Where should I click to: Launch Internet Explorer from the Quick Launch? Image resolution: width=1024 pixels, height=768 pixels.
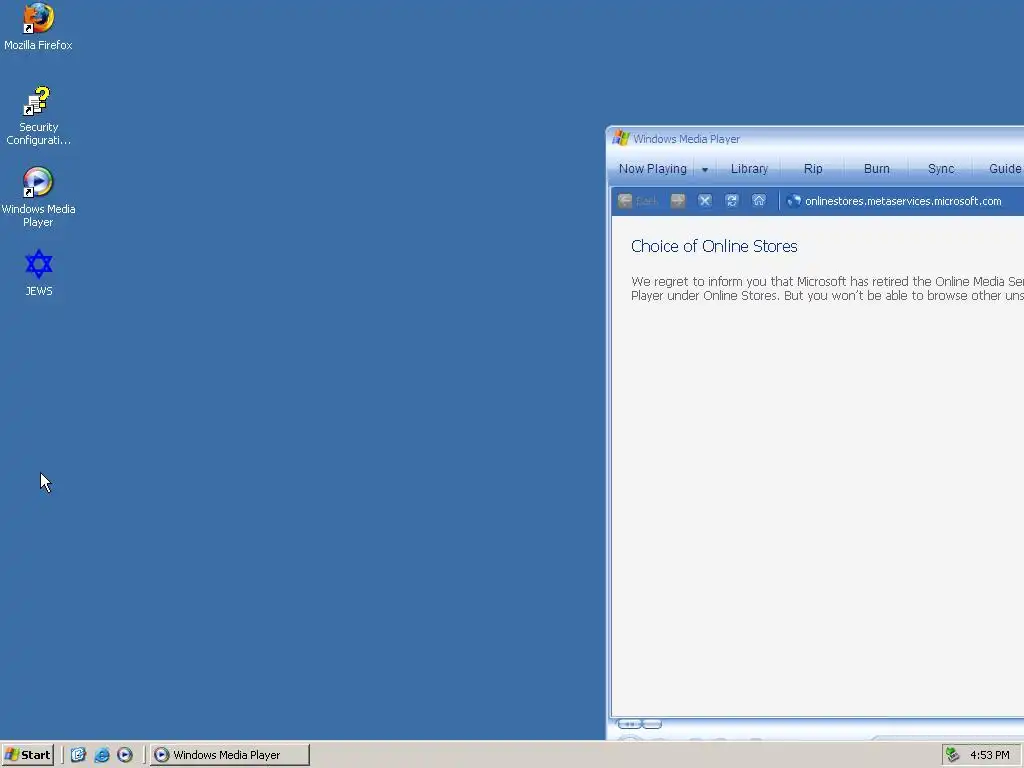[102, 755]
